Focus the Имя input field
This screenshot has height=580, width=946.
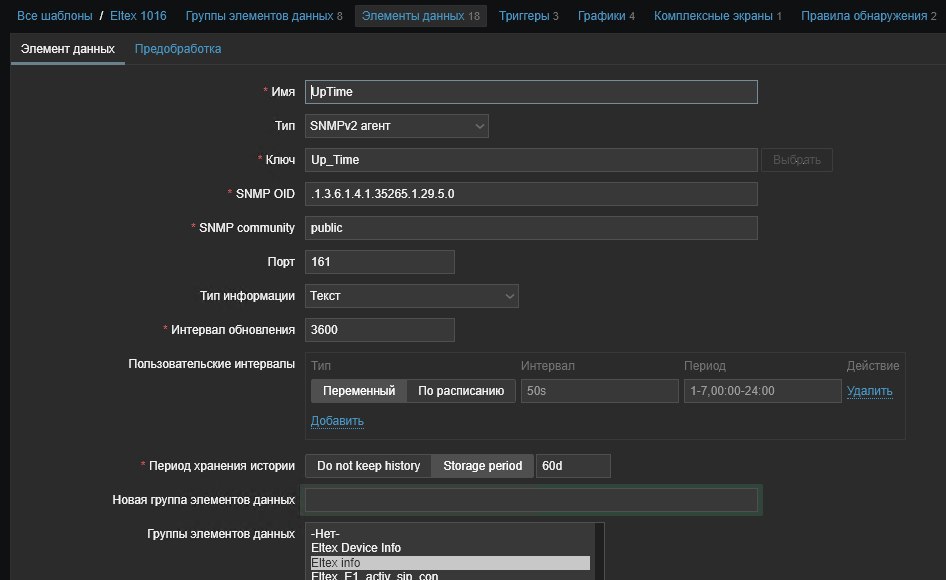coord(530,92)
